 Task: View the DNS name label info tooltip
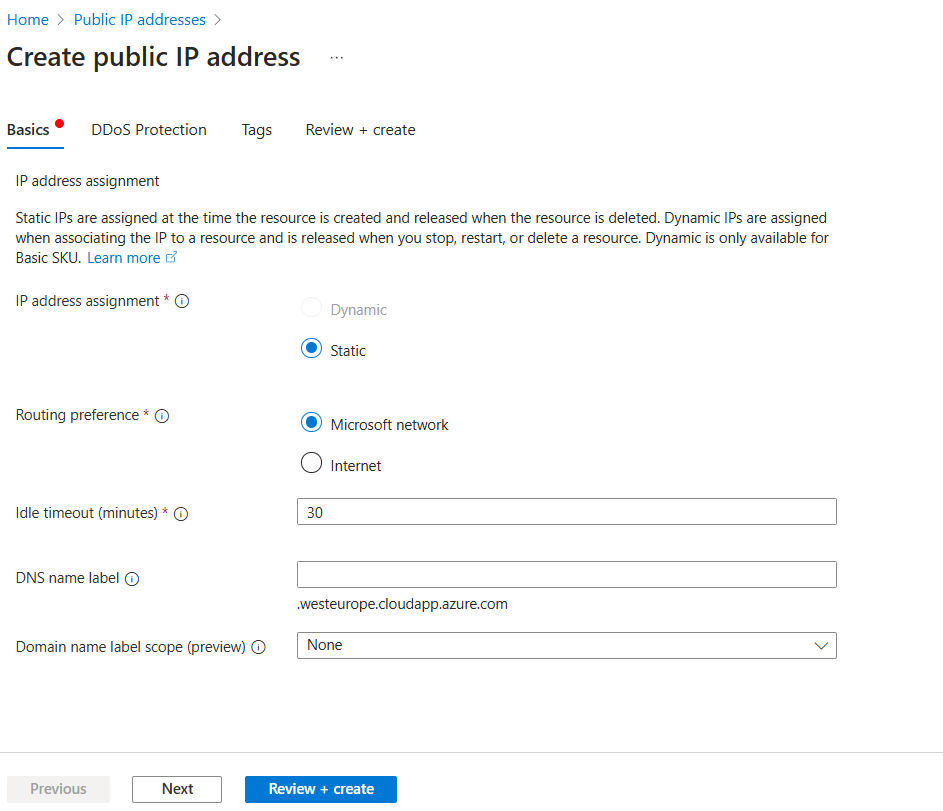tap(134, 578)
